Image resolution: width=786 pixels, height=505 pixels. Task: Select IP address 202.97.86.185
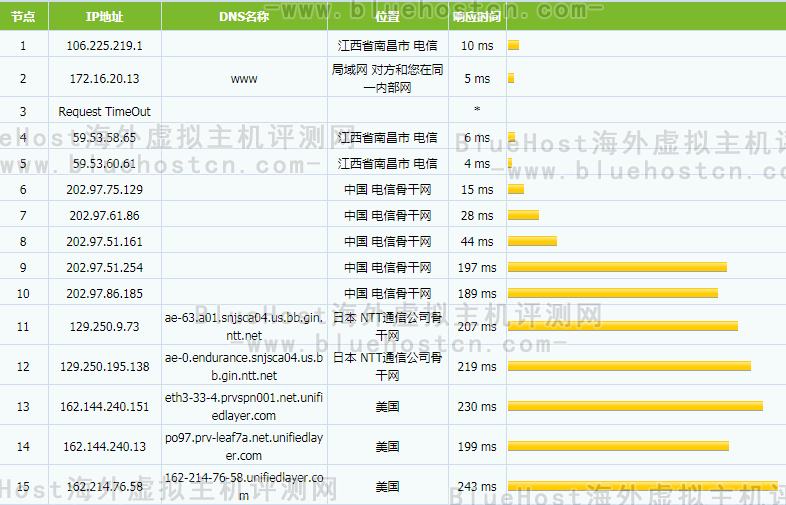pos(104,294)
